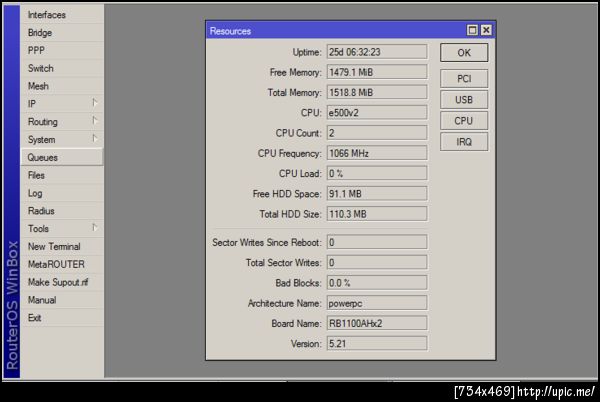Screen dimensions: 600x402
Task: Open the System menu item
Action: click(x=62, y=140)
